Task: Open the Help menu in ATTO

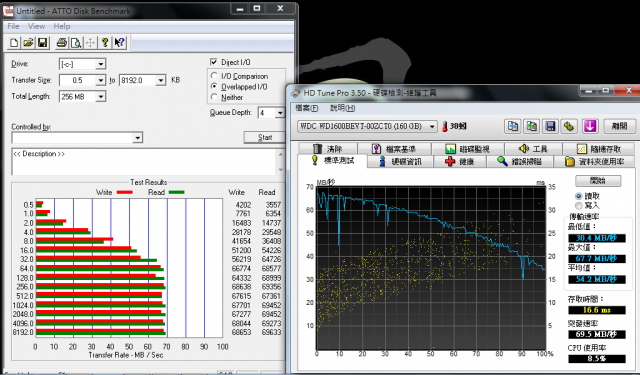Action: [x=62, y=26]
